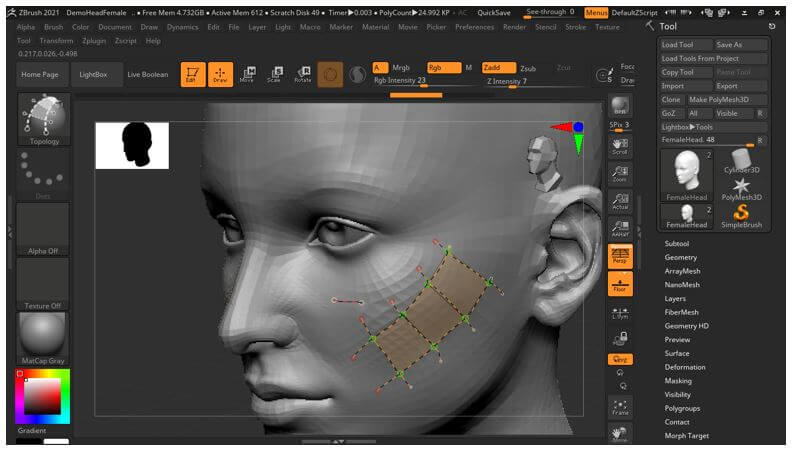Select the large FemaleHead tool thumbnail
This screenshot has height=450, width=798.
687,175
